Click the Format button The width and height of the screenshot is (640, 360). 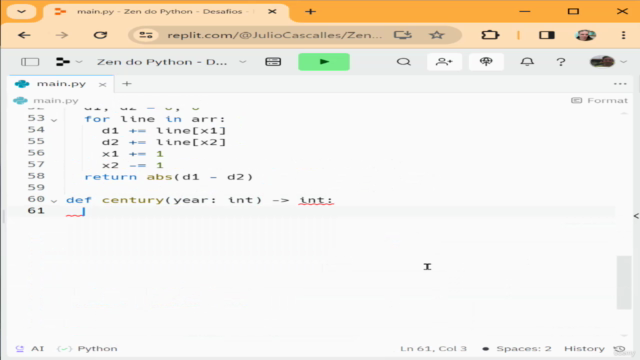point(599,100)
